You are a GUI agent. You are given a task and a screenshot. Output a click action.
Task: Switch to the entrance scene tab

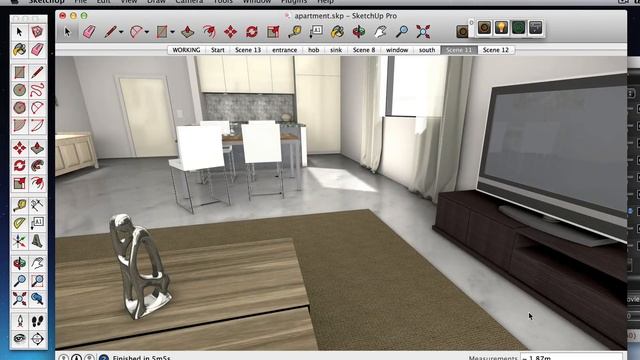284,50
